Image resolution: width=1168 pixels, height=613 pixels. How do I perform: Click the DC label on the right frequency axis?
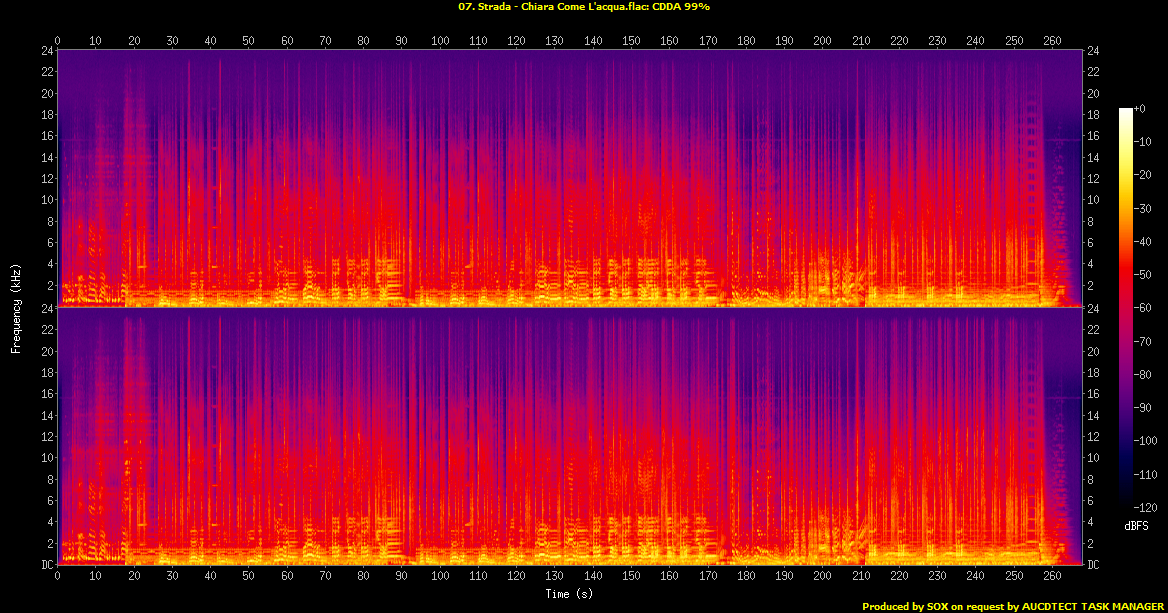pyautogui.click(x=1093, y=565)
